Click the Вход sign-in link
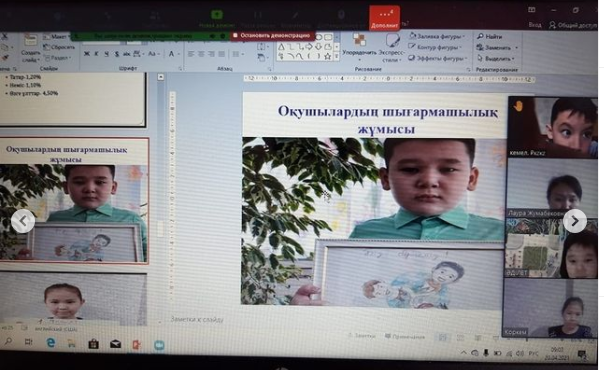The image size is (604, 370). click(534, 25)
